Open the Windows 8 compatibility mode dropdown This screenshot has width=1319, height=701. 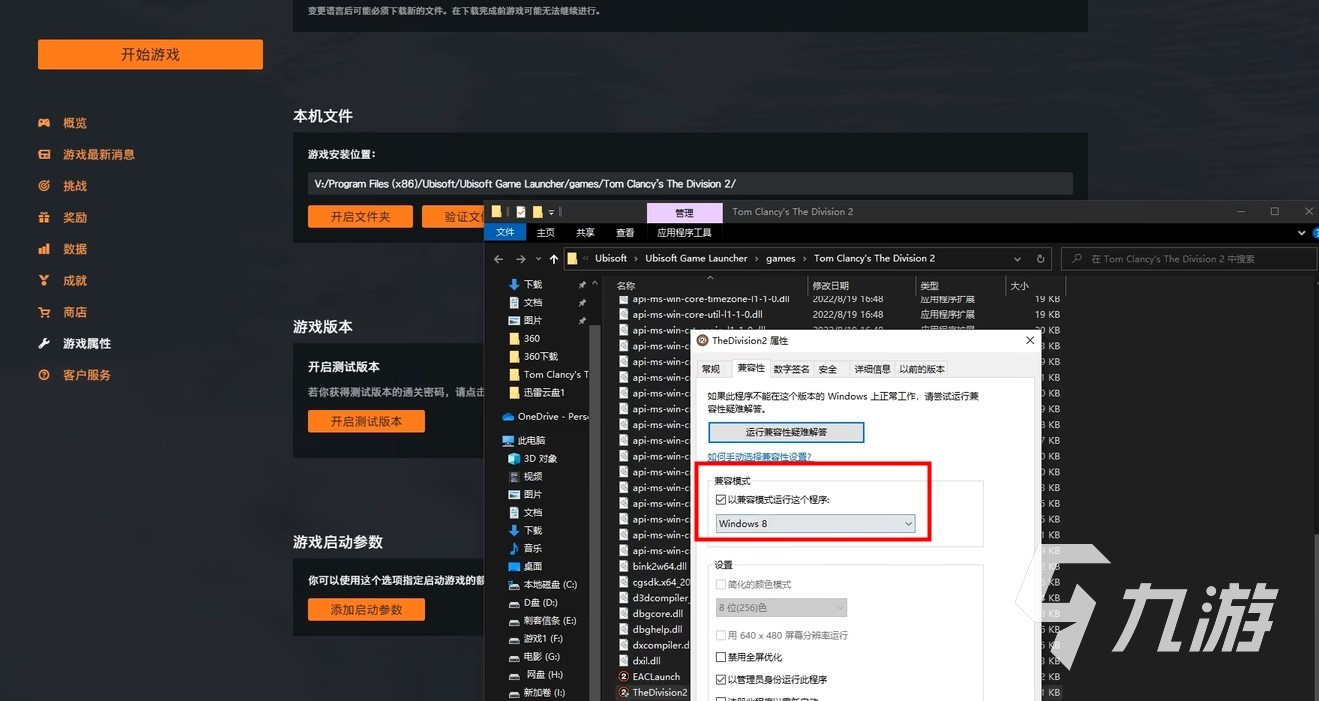tap(815, 524)
